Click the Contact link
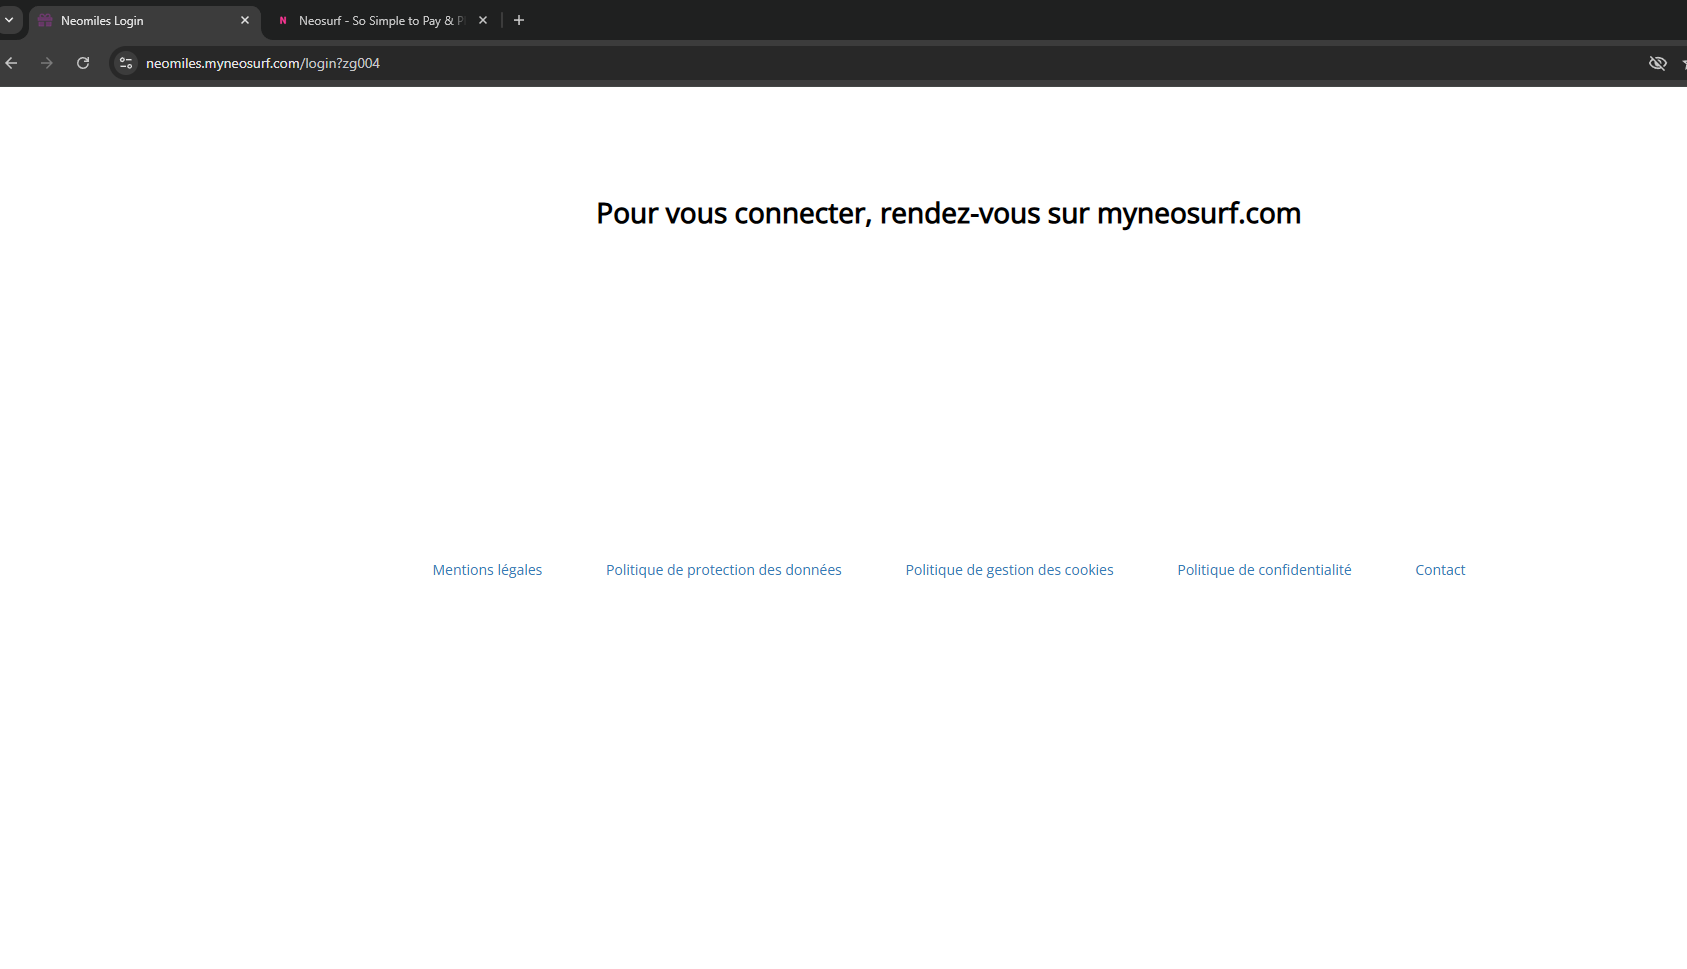 [1440, 570]
